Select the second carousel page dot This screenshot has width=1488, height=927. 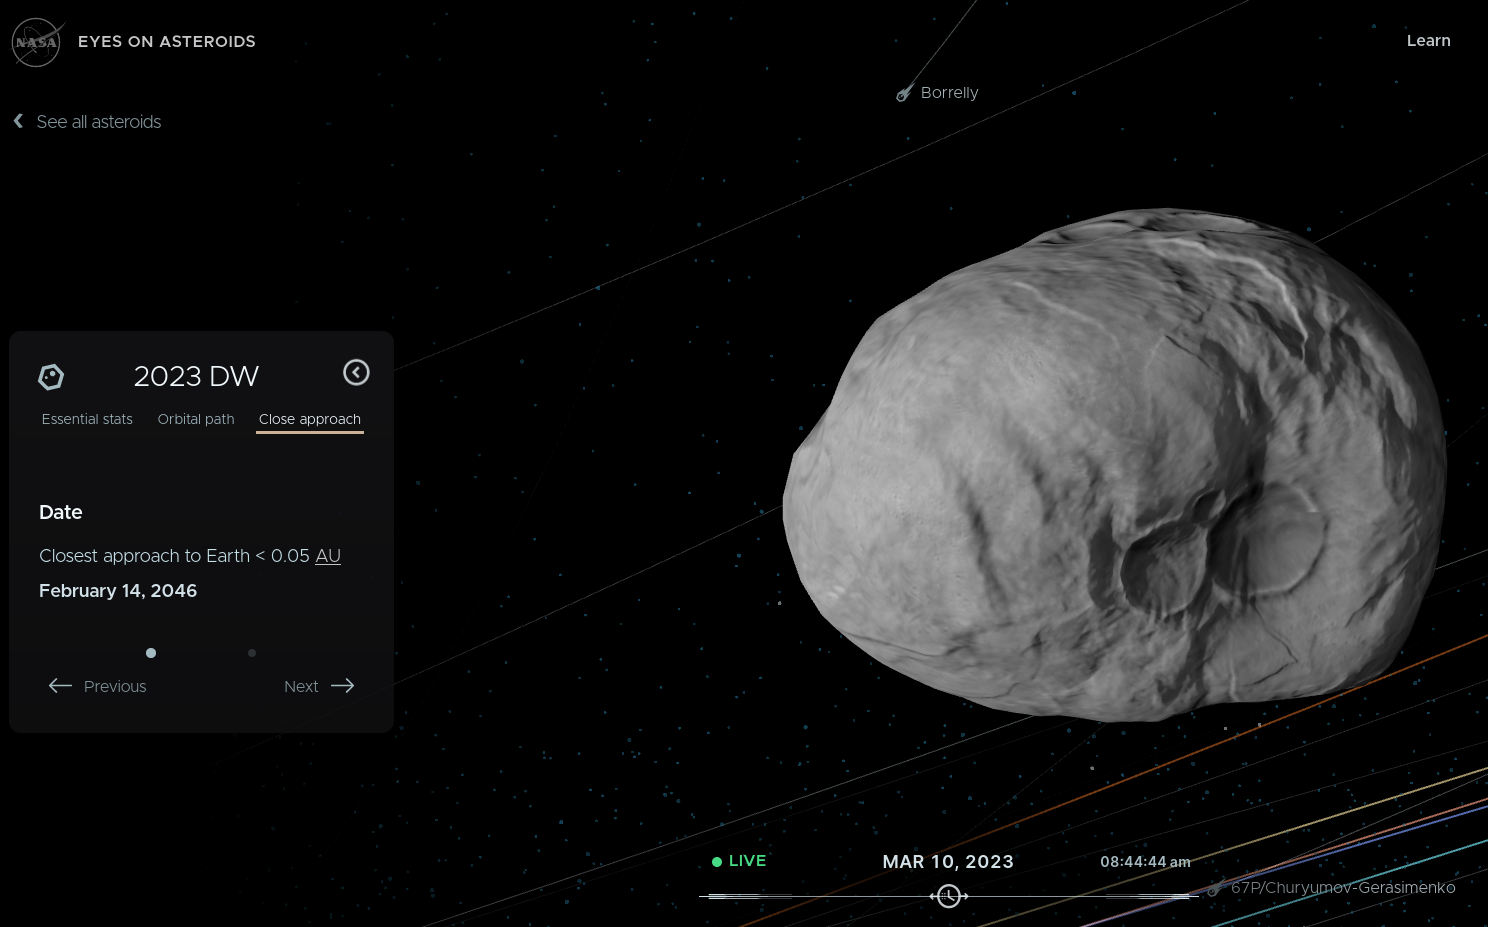pyautogui.click(x=252, y=653)
